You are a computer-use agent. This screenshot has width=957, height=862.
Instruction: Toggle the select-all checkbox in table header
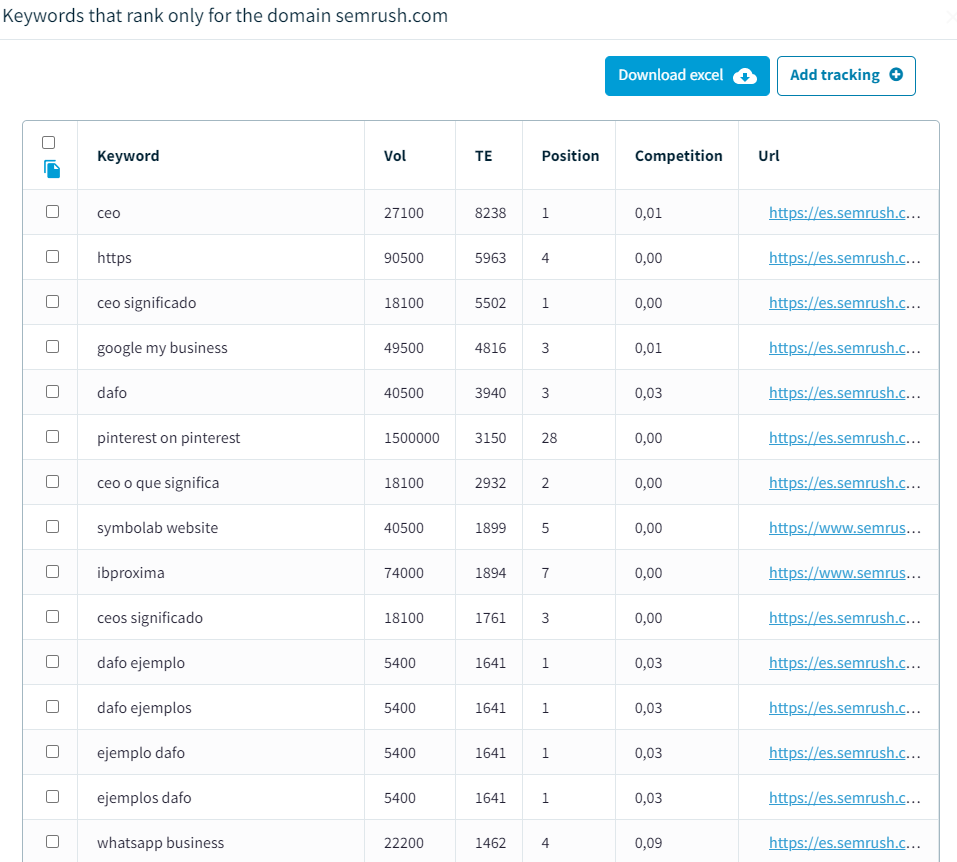coord(49,142)
